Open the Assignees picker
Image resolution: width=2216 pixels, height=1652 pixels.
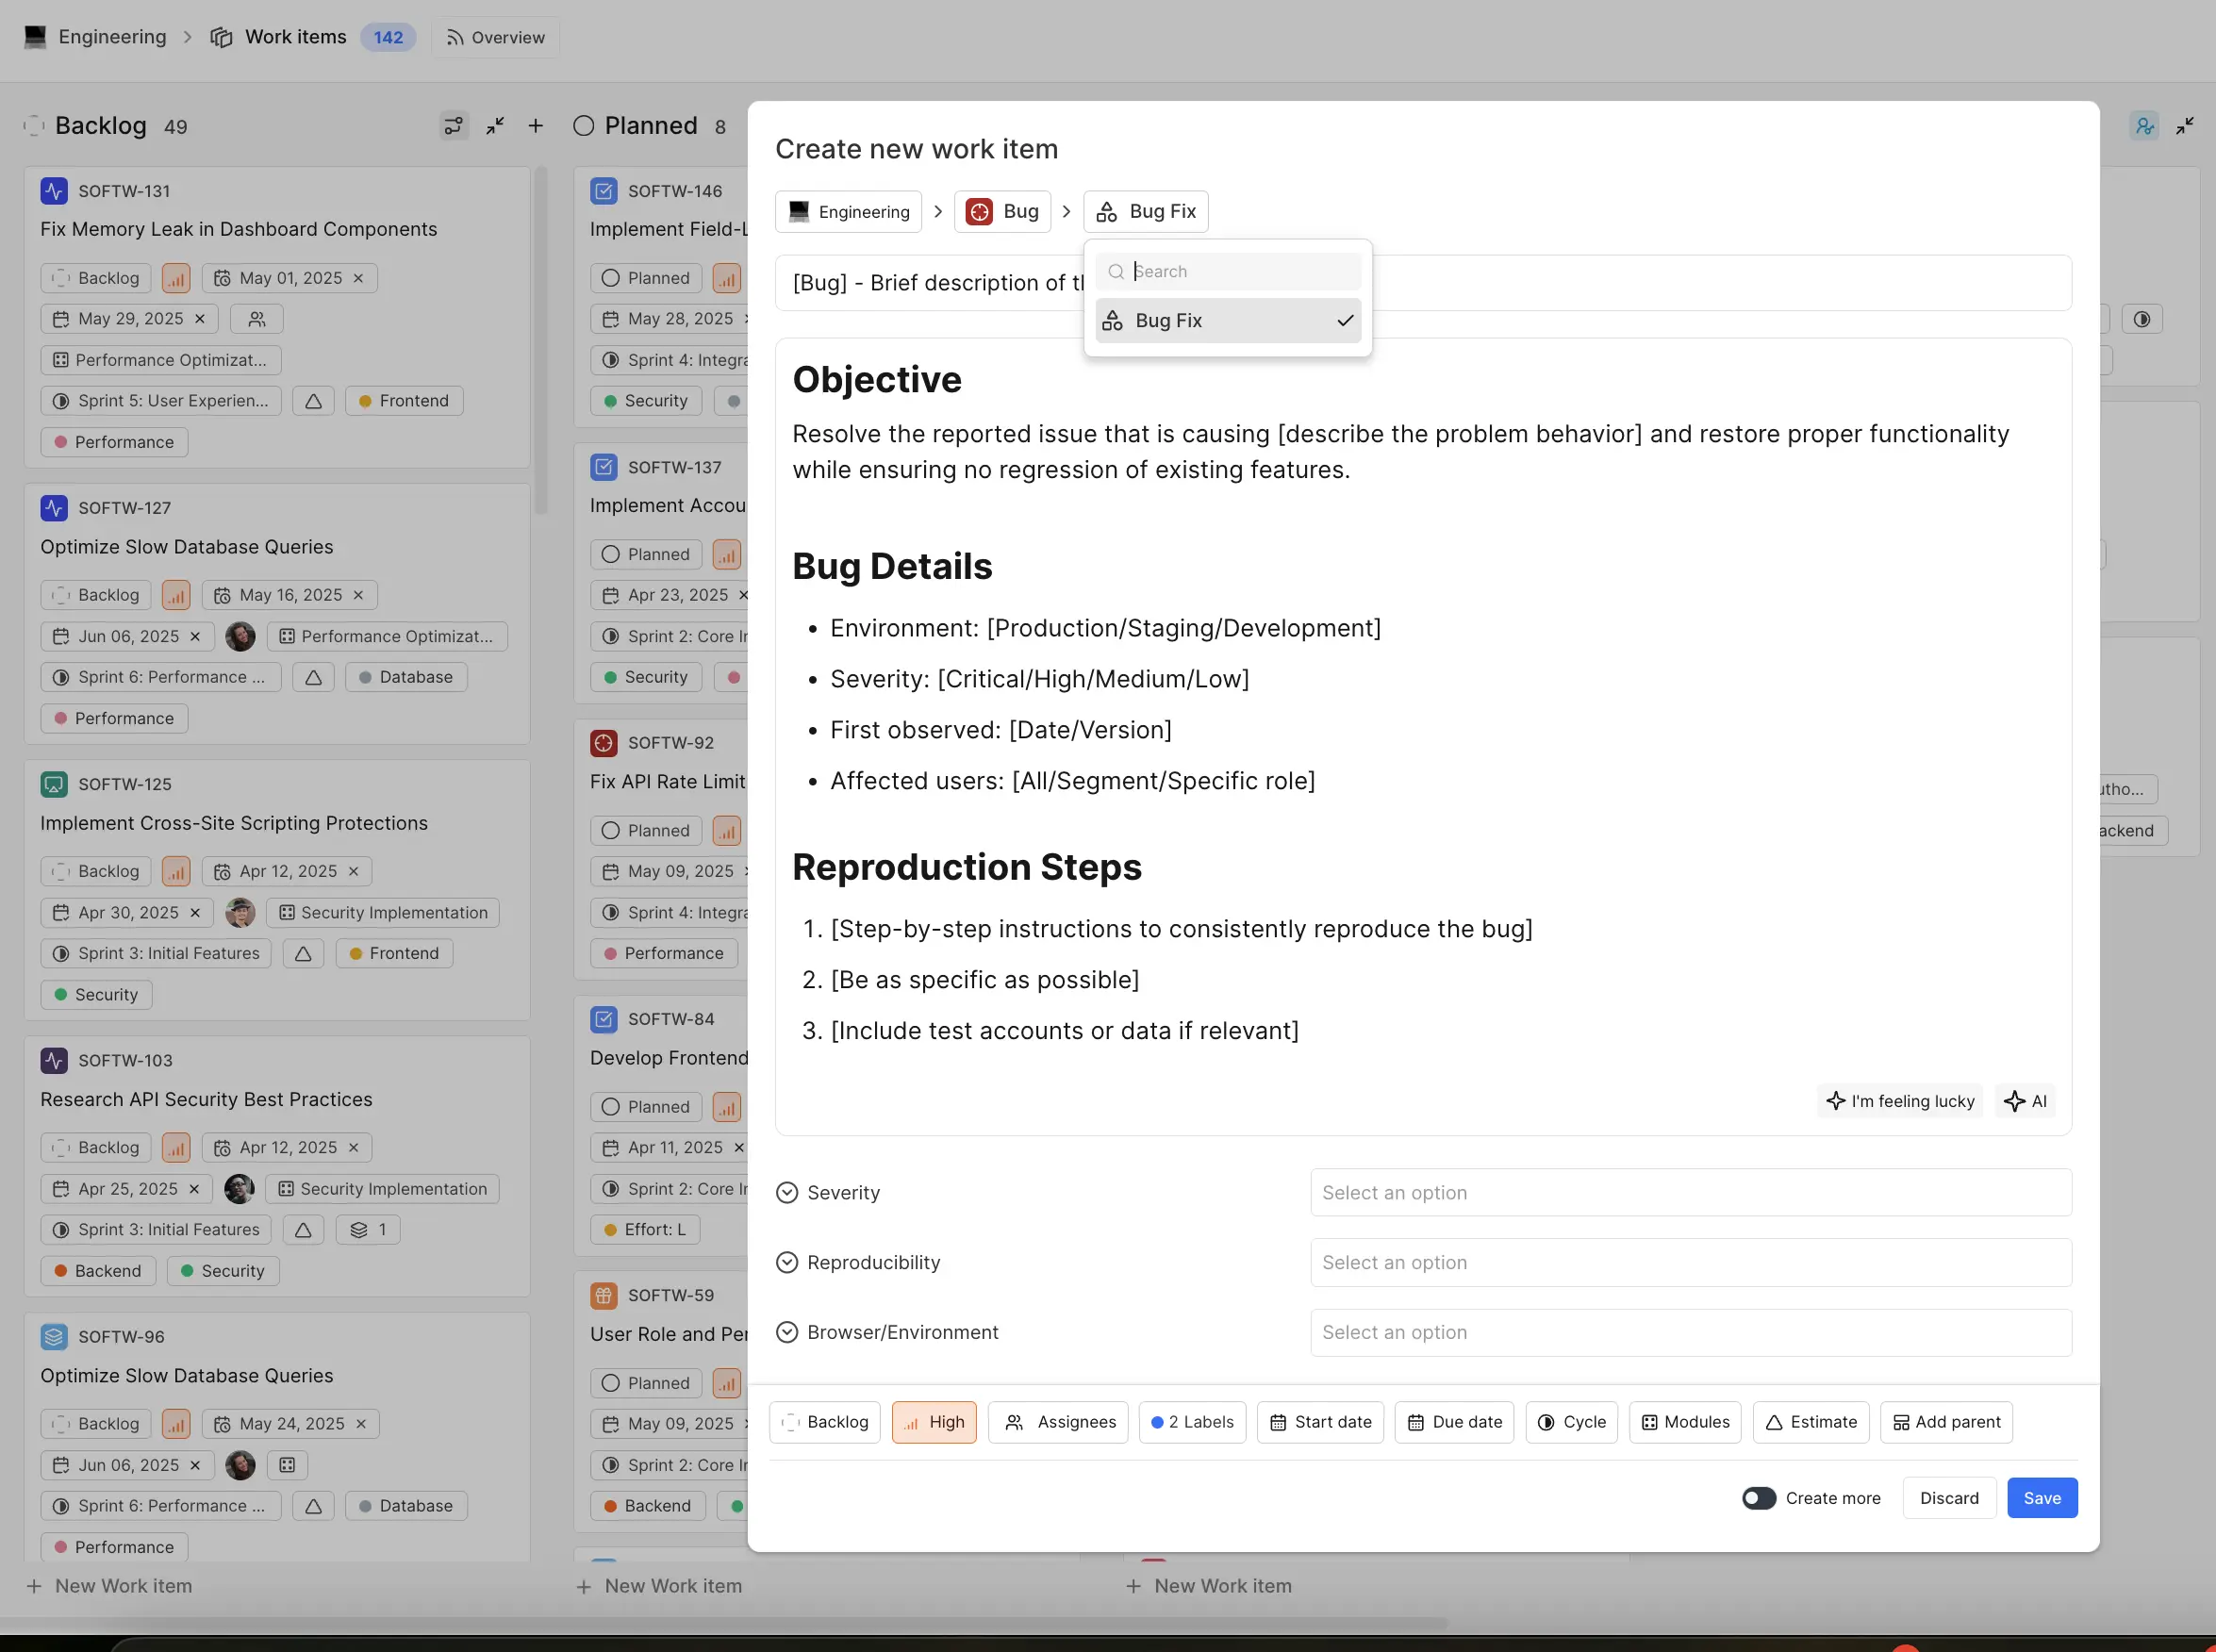point(1058,1422)
